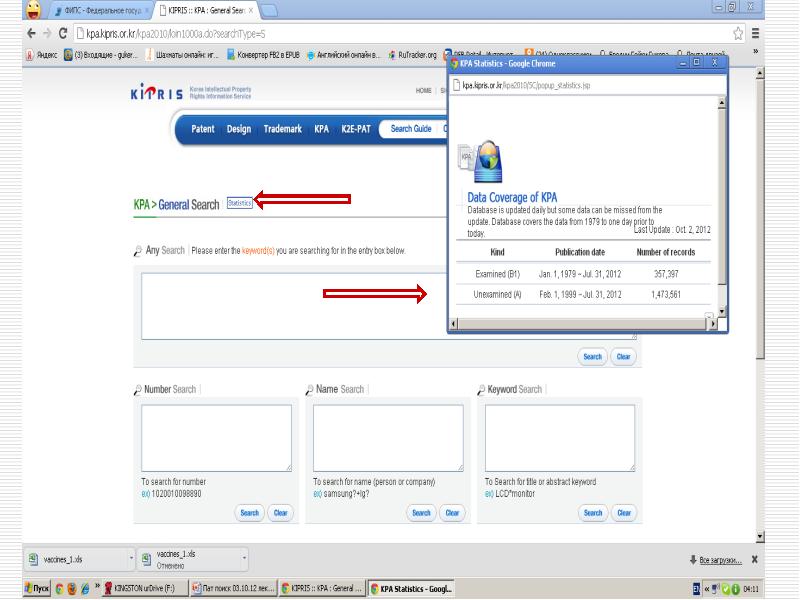Viewport: 800px width, 600px height.
Task: Reload the page with refresh icon
Action: coord(65,33)
